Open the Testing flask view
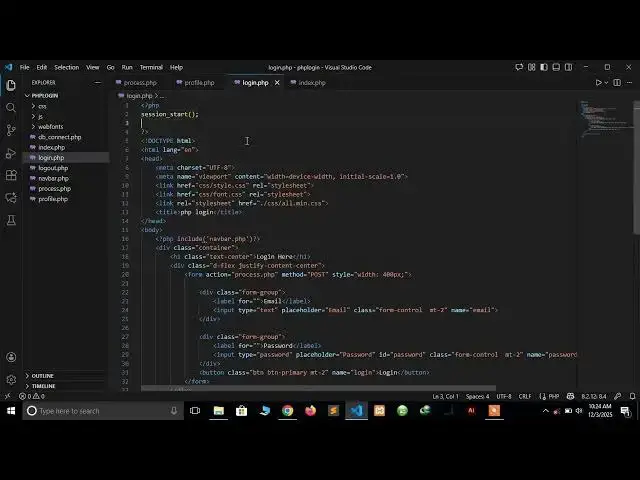 [11, 220]
